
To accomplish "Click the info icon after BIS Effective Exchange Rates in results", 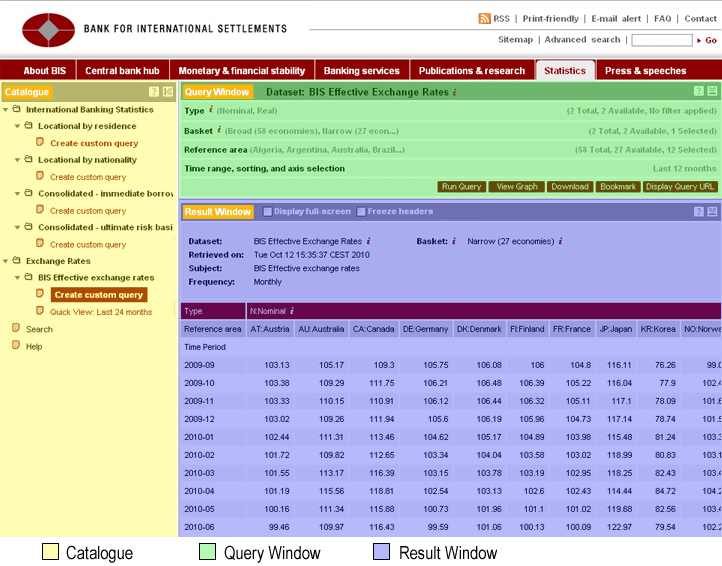I will coord(368,241).
